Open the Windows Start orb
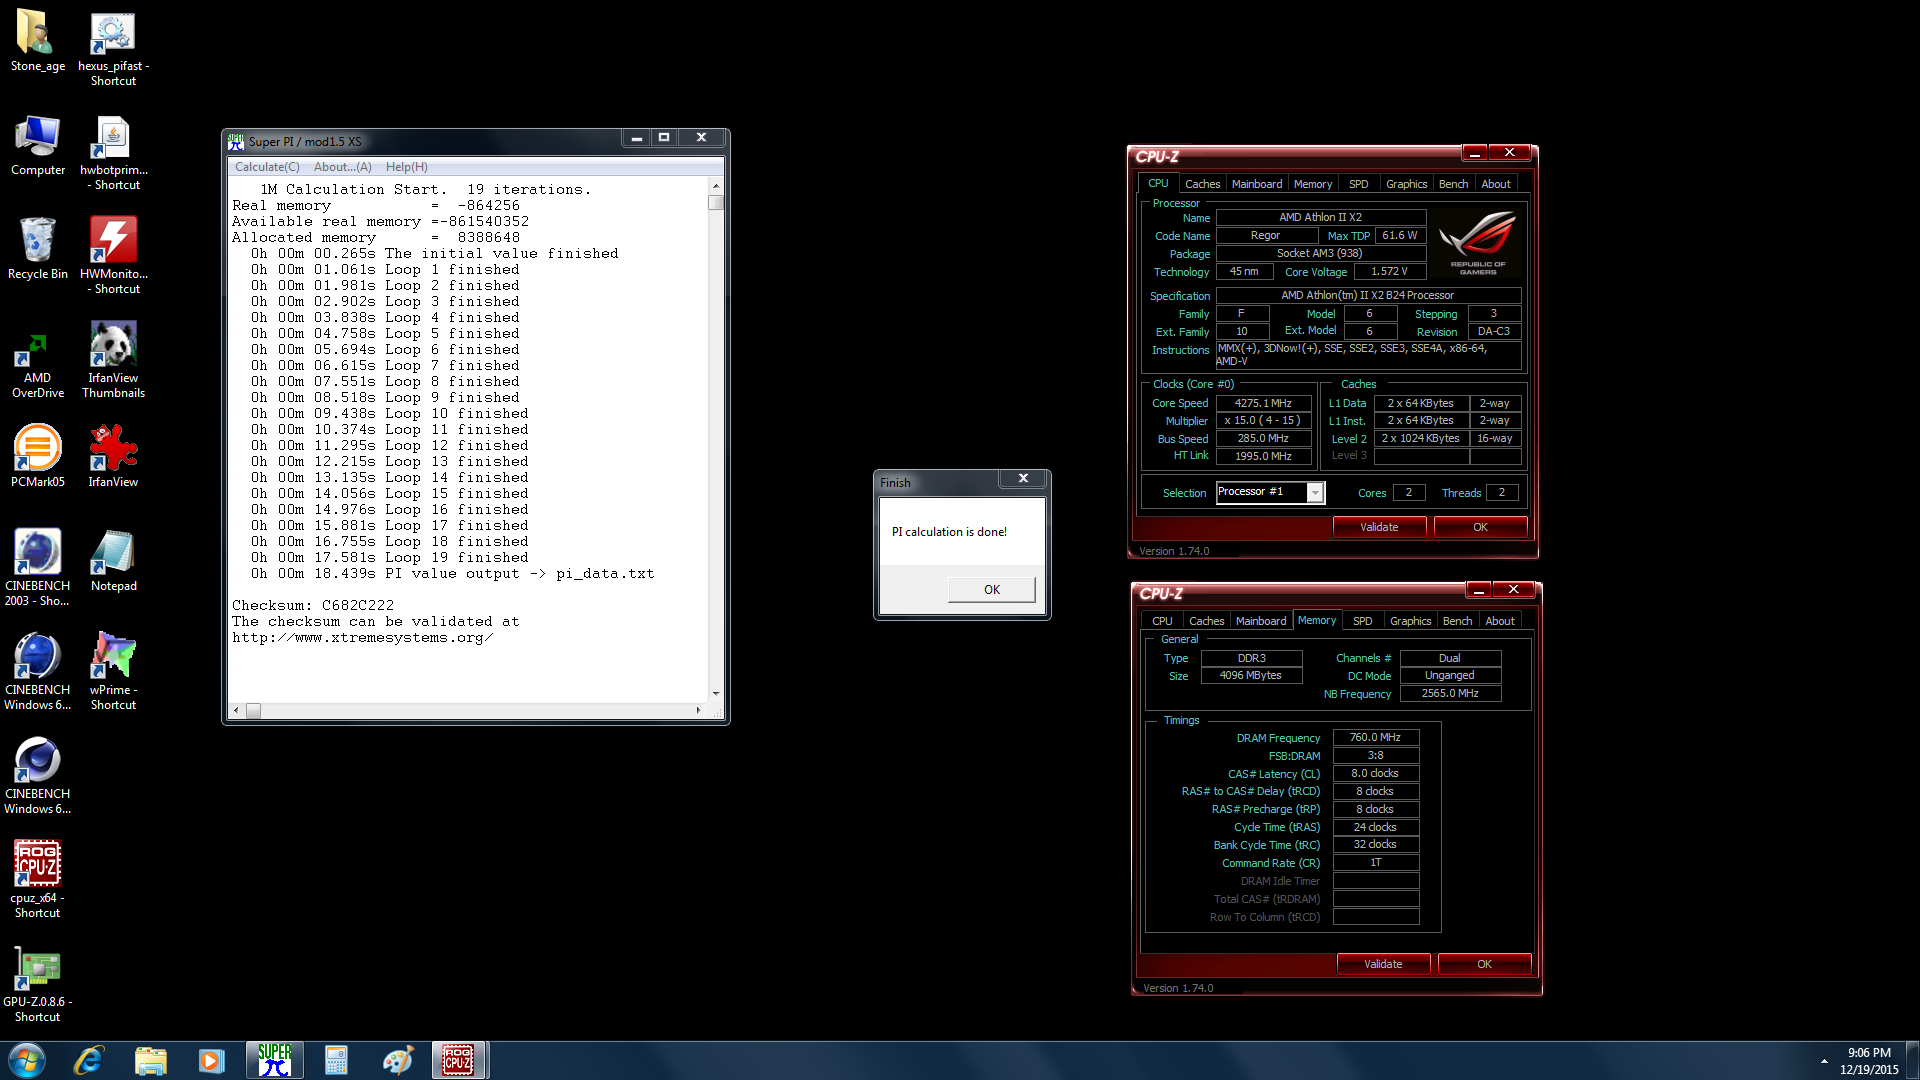 pos(27,1060)
